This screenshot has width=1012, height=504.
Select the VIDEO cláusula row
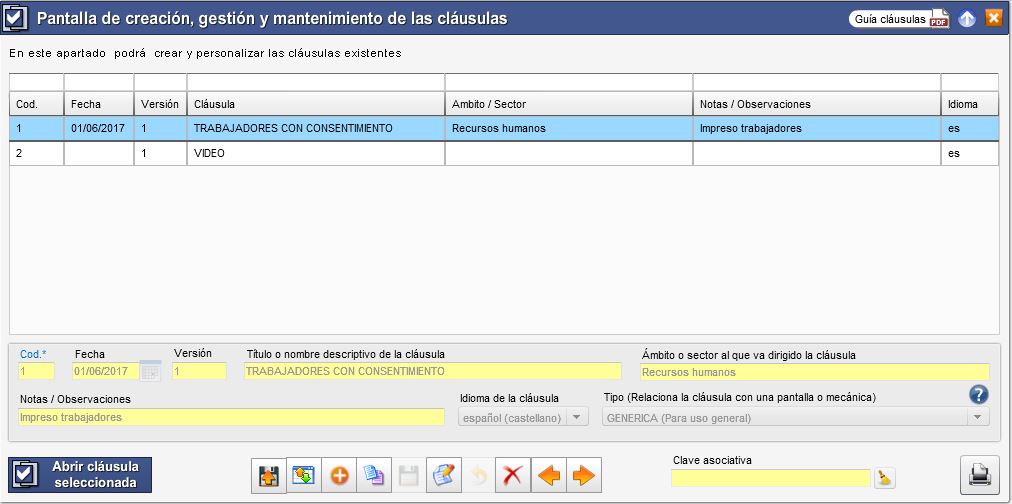coord(504,154)
